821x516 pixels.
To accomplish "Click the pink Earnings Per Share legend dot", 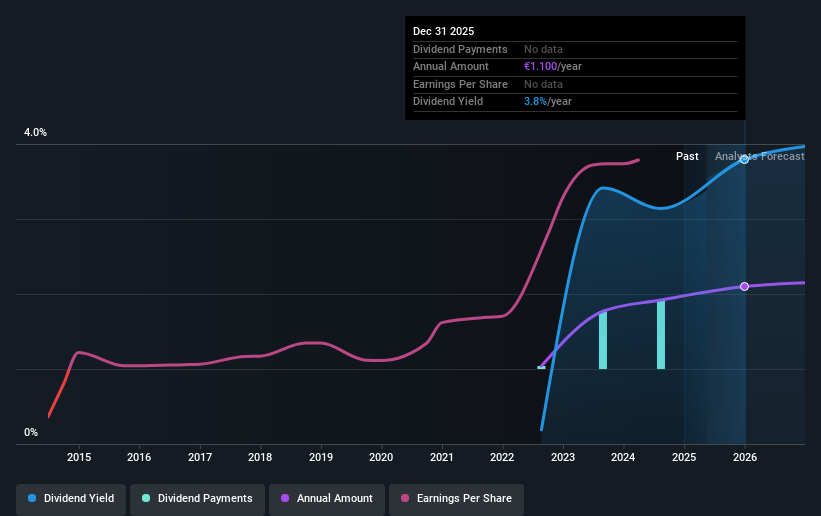I will tap(407, 498).
